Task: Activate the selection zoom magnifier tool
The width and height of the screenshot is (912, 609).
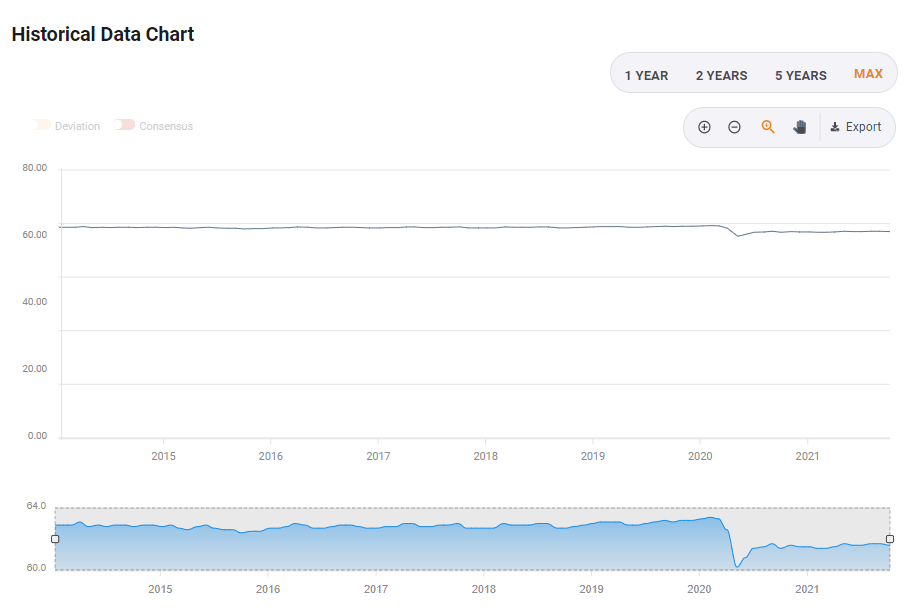Action: (x=768, y=127)
